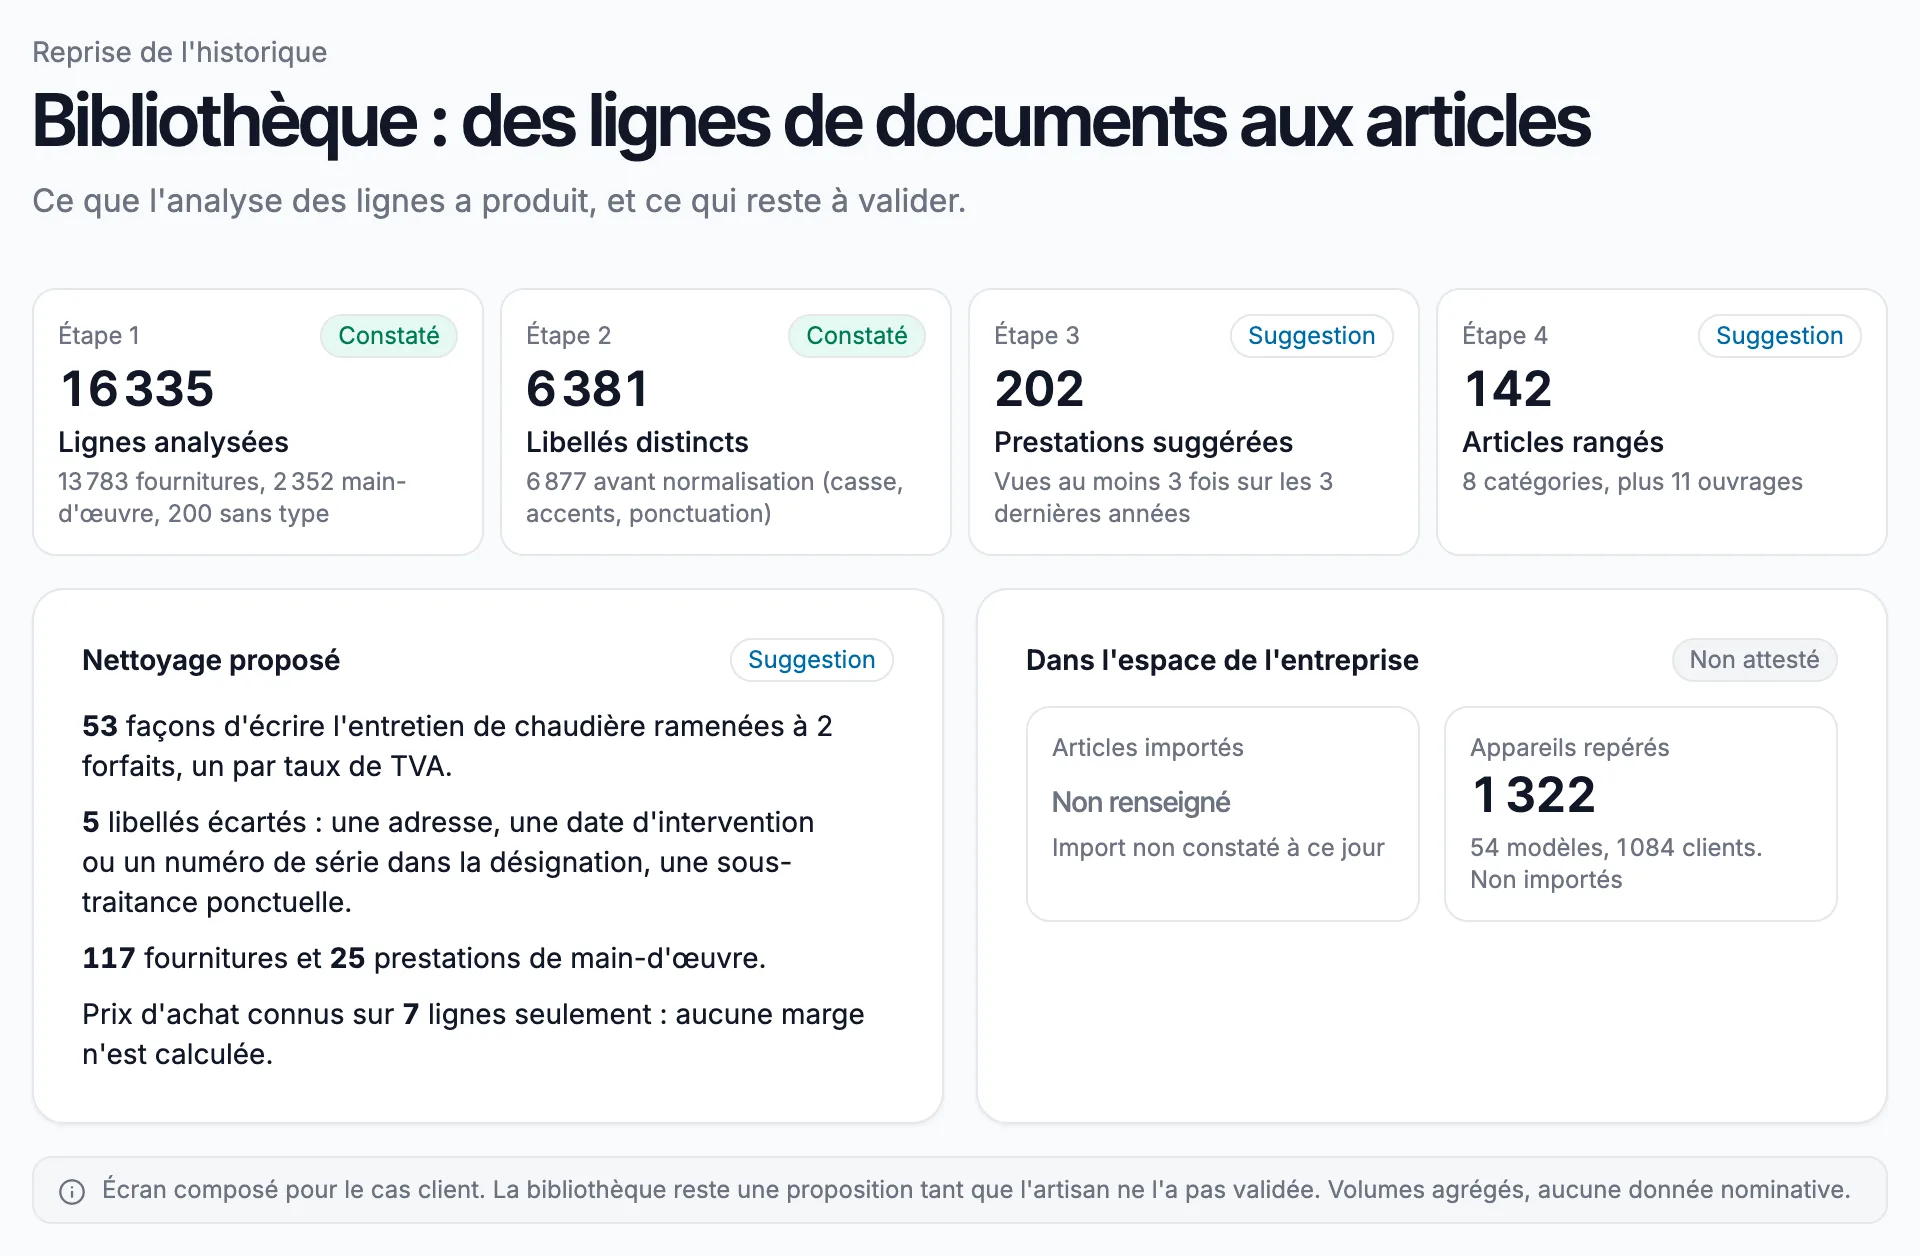Click the subtitle about what remains to validate
This screenshot has height=1256, width=1920.
[499, 201]
